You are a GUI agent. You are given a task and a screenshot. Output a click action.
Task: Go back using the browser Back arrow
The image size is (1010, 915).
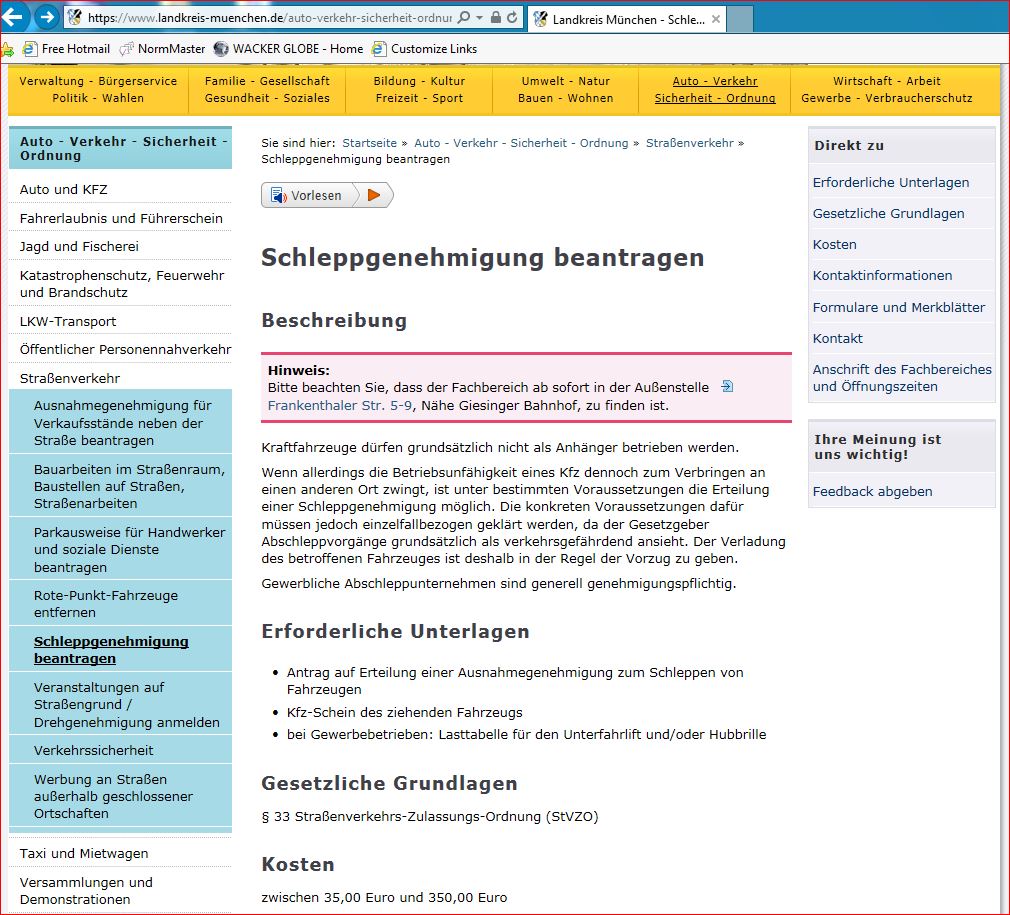click(13, 17)
